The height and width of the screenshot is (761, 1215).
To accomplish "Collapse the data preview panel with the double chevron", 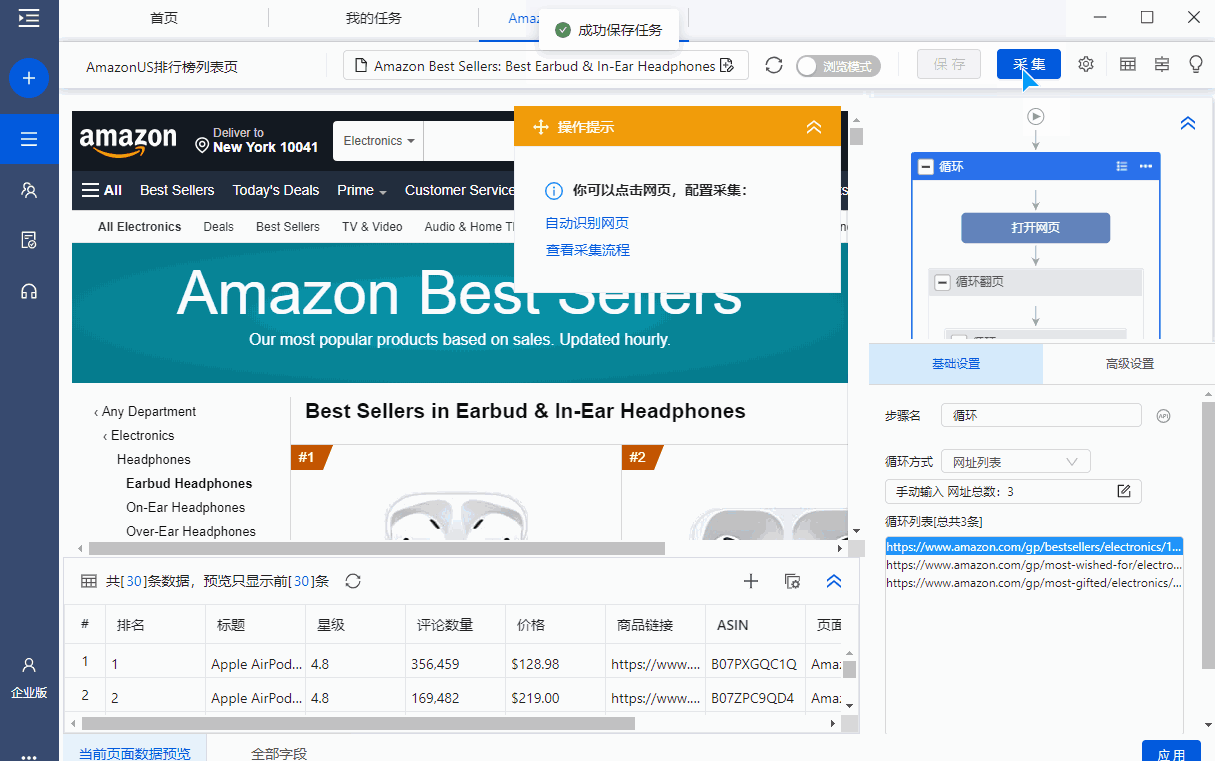I will pyautogui.click(x=834, y=581).
